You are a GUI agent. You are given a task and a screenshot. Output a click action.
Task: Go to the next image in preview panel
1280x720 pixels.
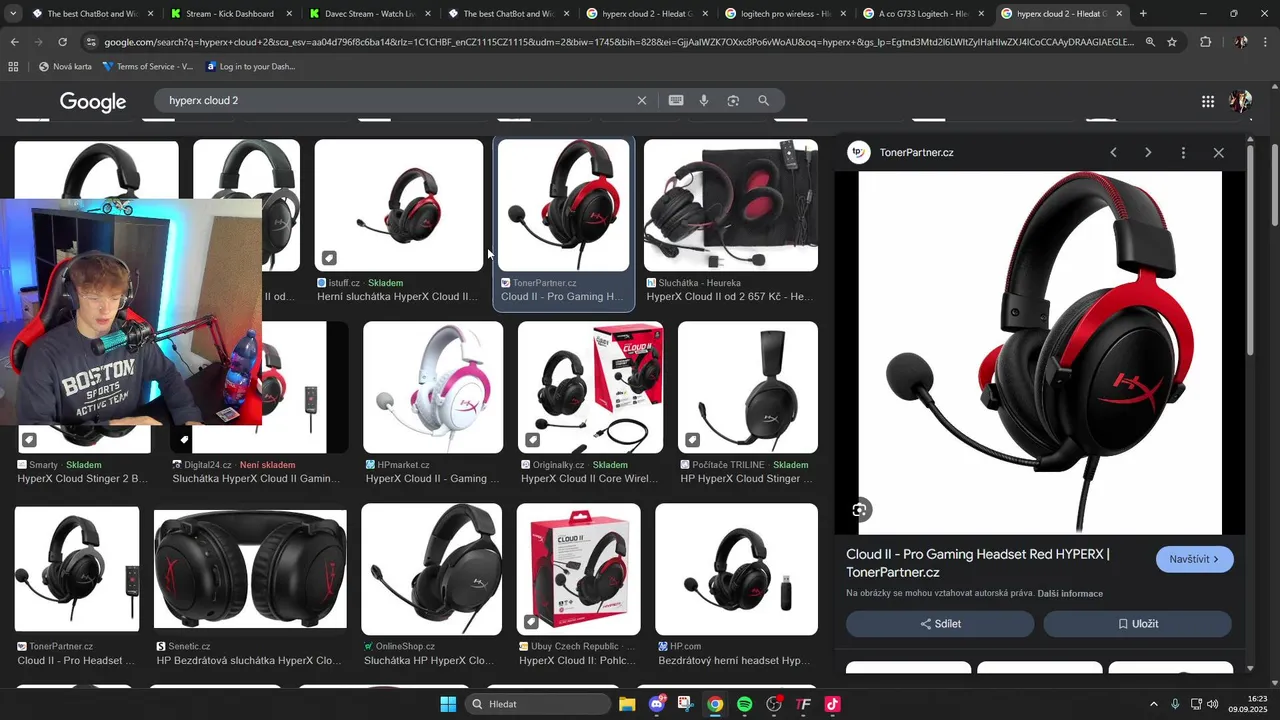click(1148, 153)
